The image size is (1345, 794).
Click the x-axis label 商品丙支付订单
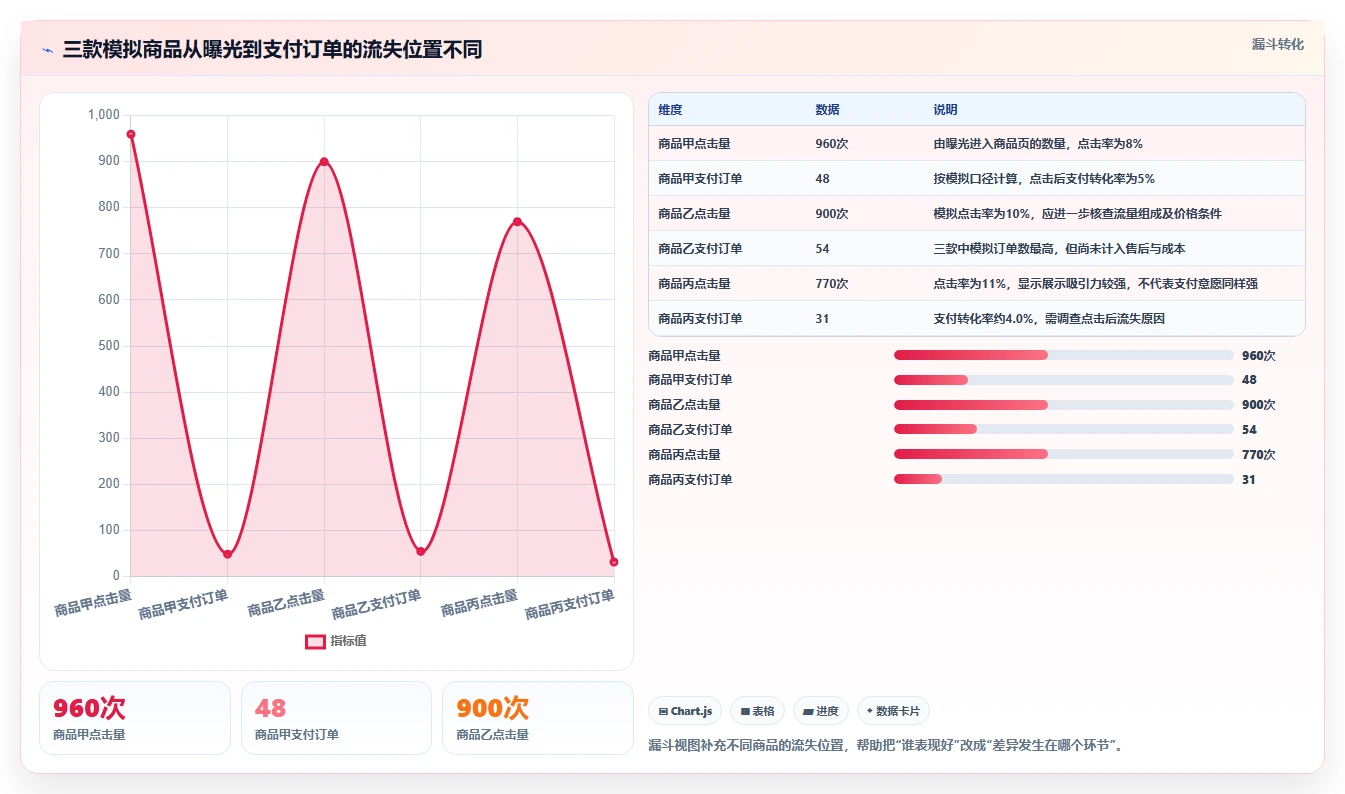[x=570, y=604]
